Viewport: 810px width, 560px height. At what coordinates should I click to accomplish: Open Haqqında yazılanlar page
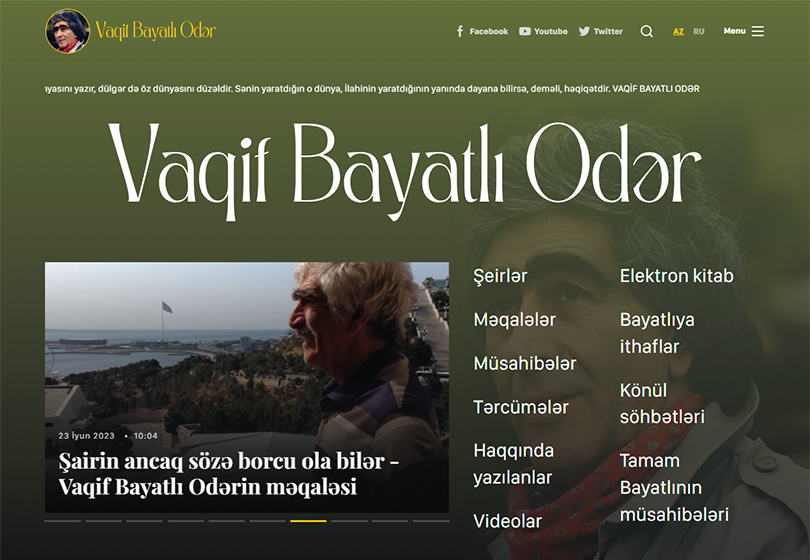click(x=513, y=464)
